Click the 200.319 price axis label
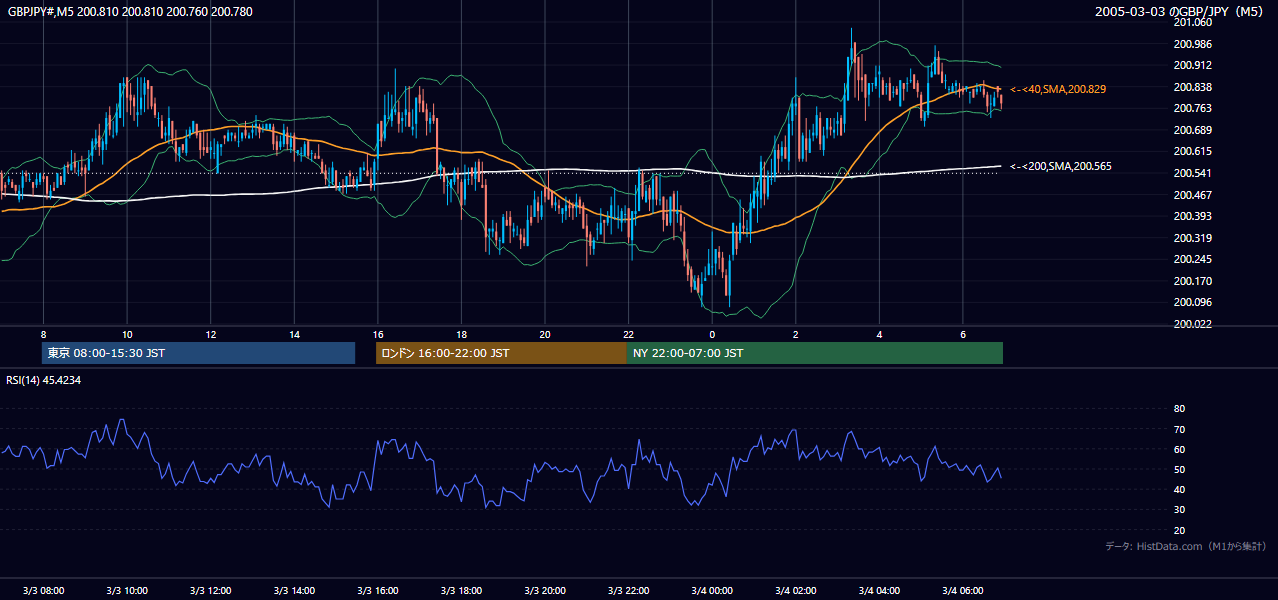1278x600 pixels. [1194, 238]
